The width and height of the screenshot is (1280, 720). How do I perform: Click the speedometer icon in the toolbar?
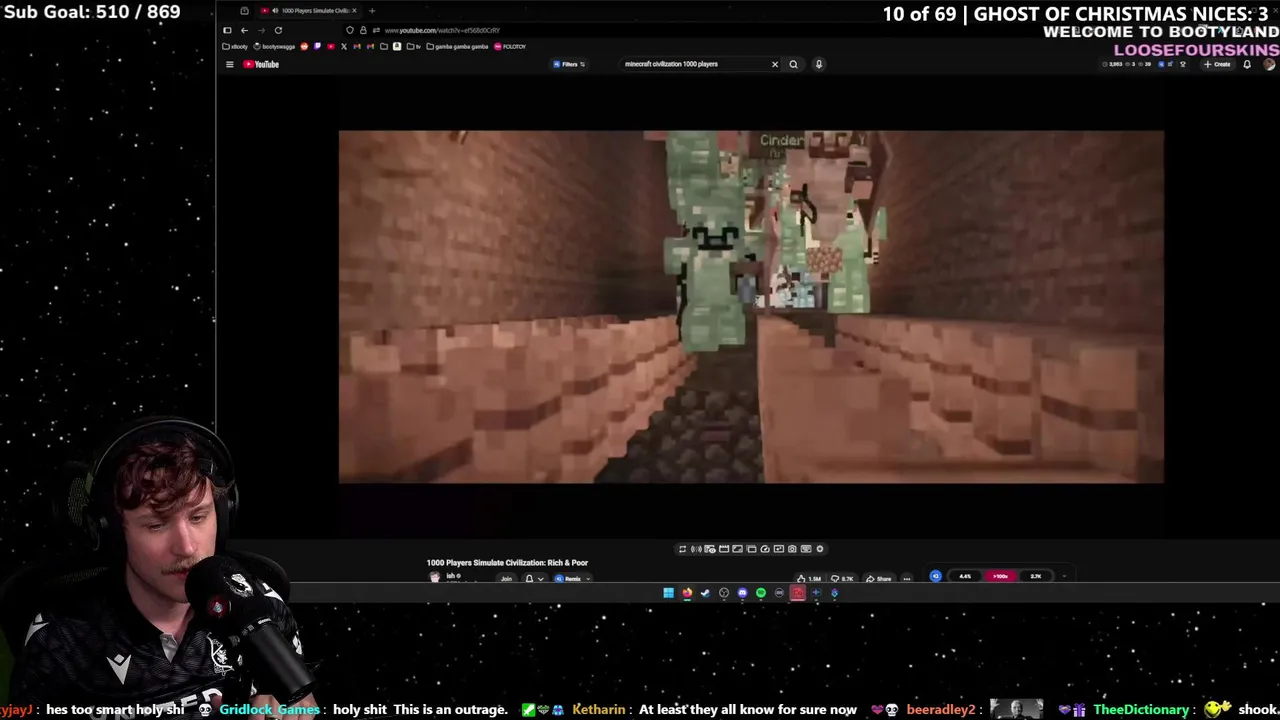(x=765, y=549)
